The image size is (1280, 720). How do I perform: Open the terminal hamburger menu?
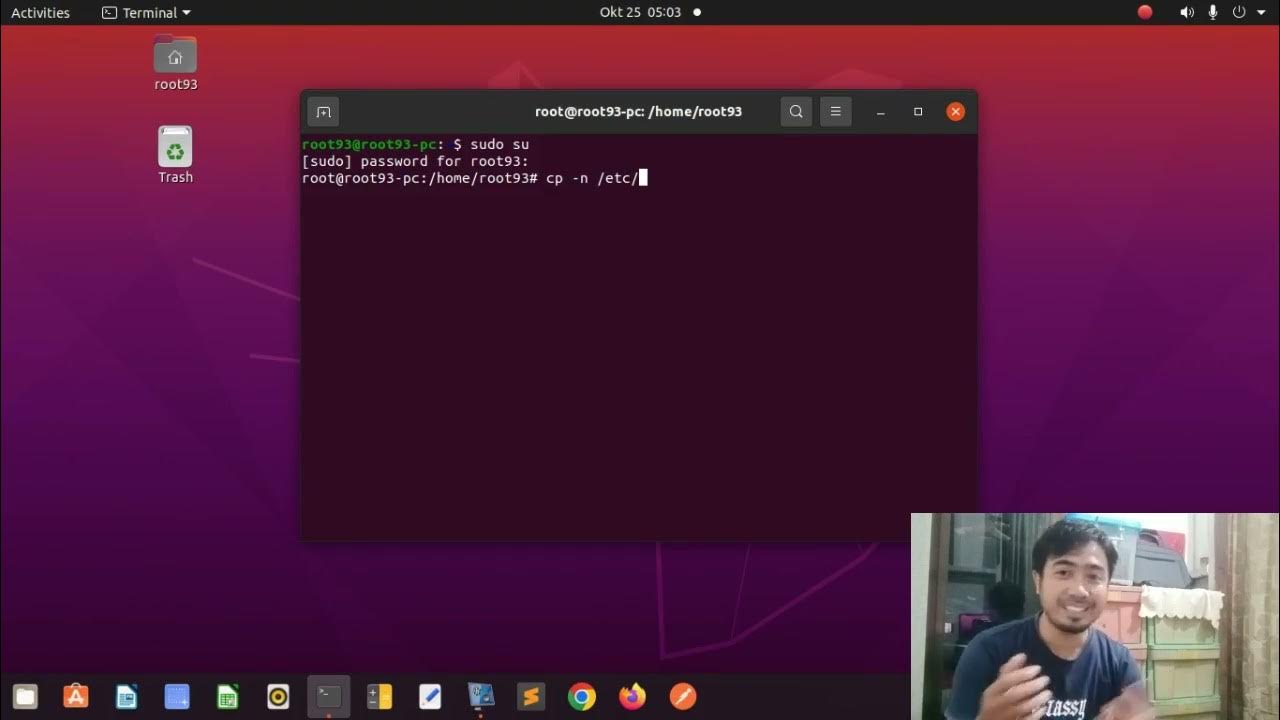[x=836, y=112]
